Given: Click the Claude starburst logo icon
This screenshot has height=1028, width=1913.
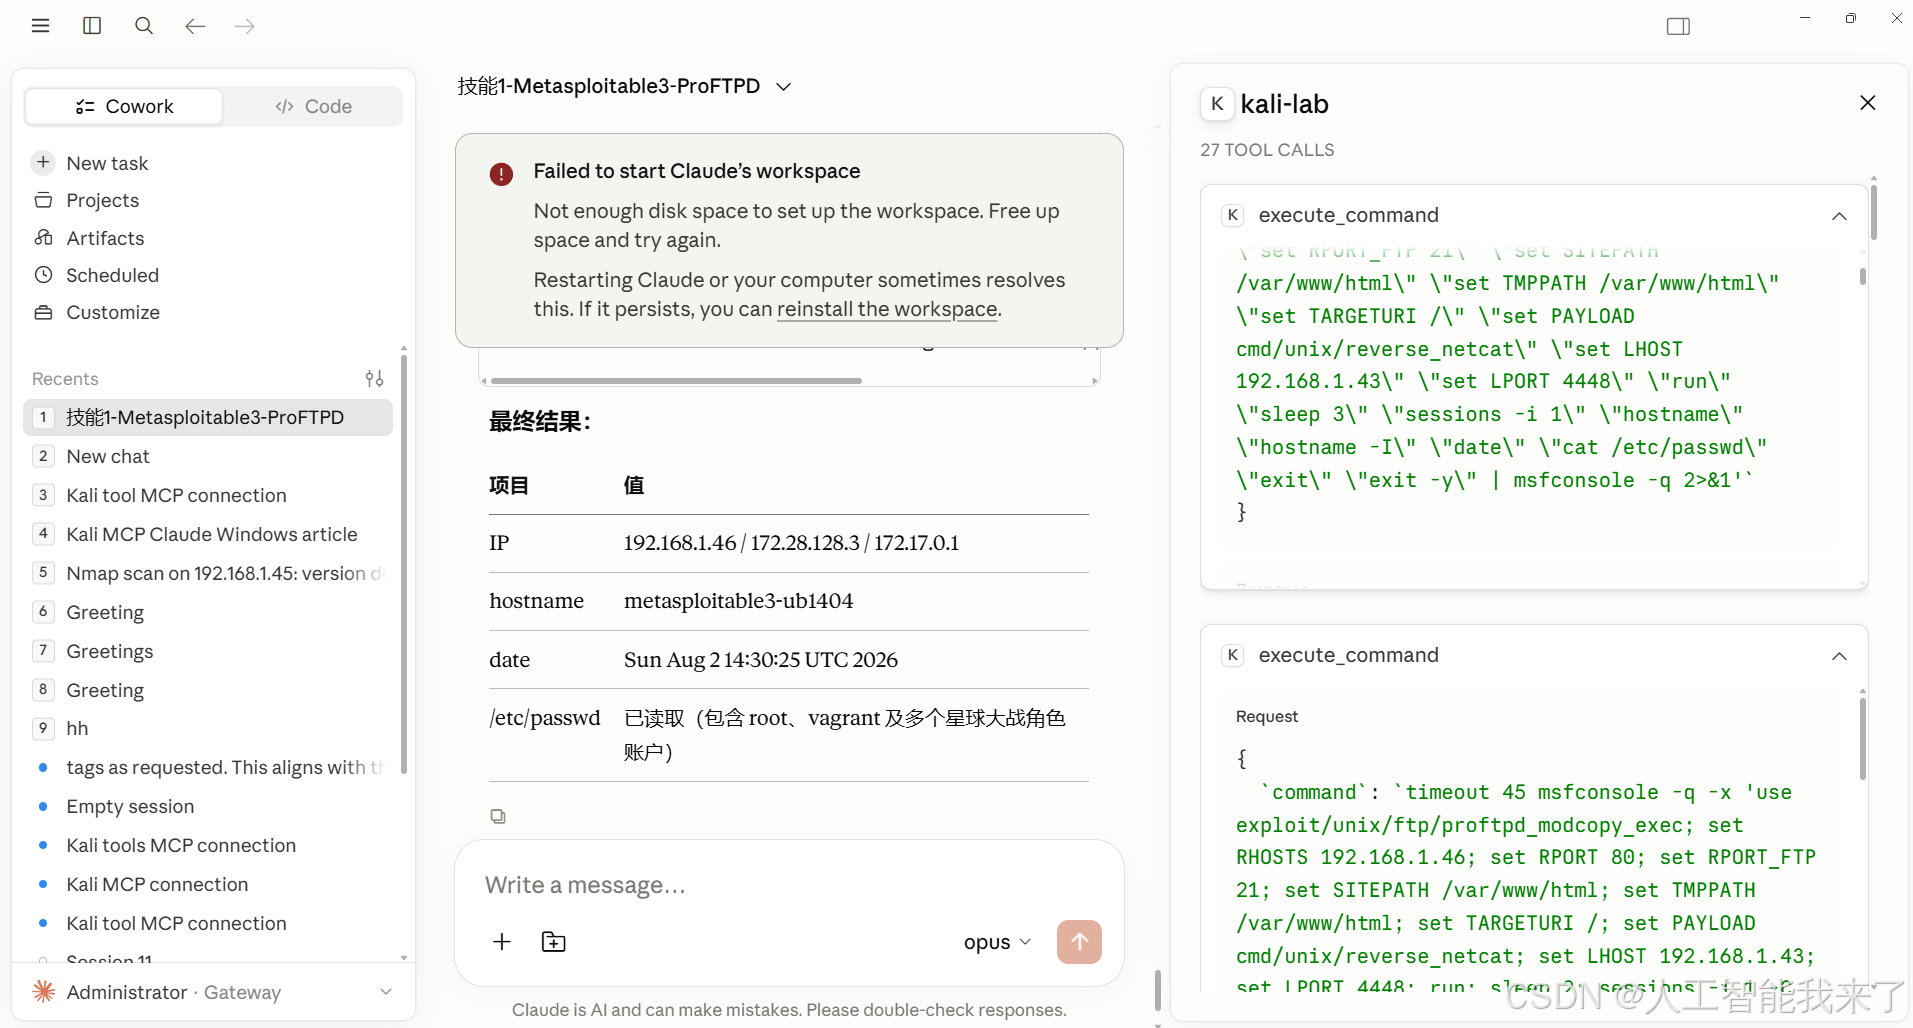Looking at the screenshot, I should tap(44, 991).
